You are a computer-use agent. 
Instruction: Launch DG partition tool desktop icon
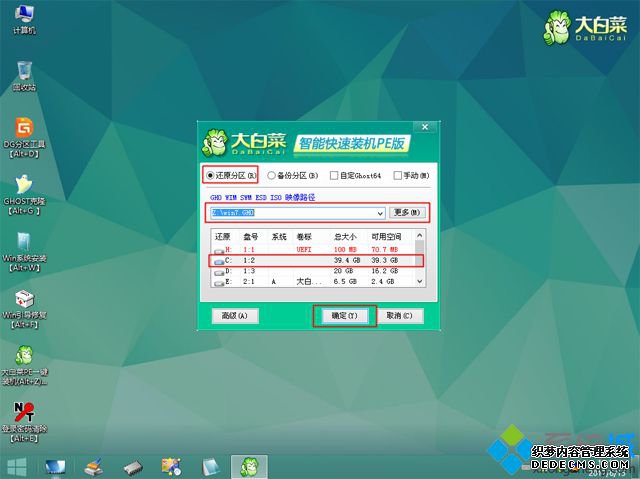[x=24, y=138]
